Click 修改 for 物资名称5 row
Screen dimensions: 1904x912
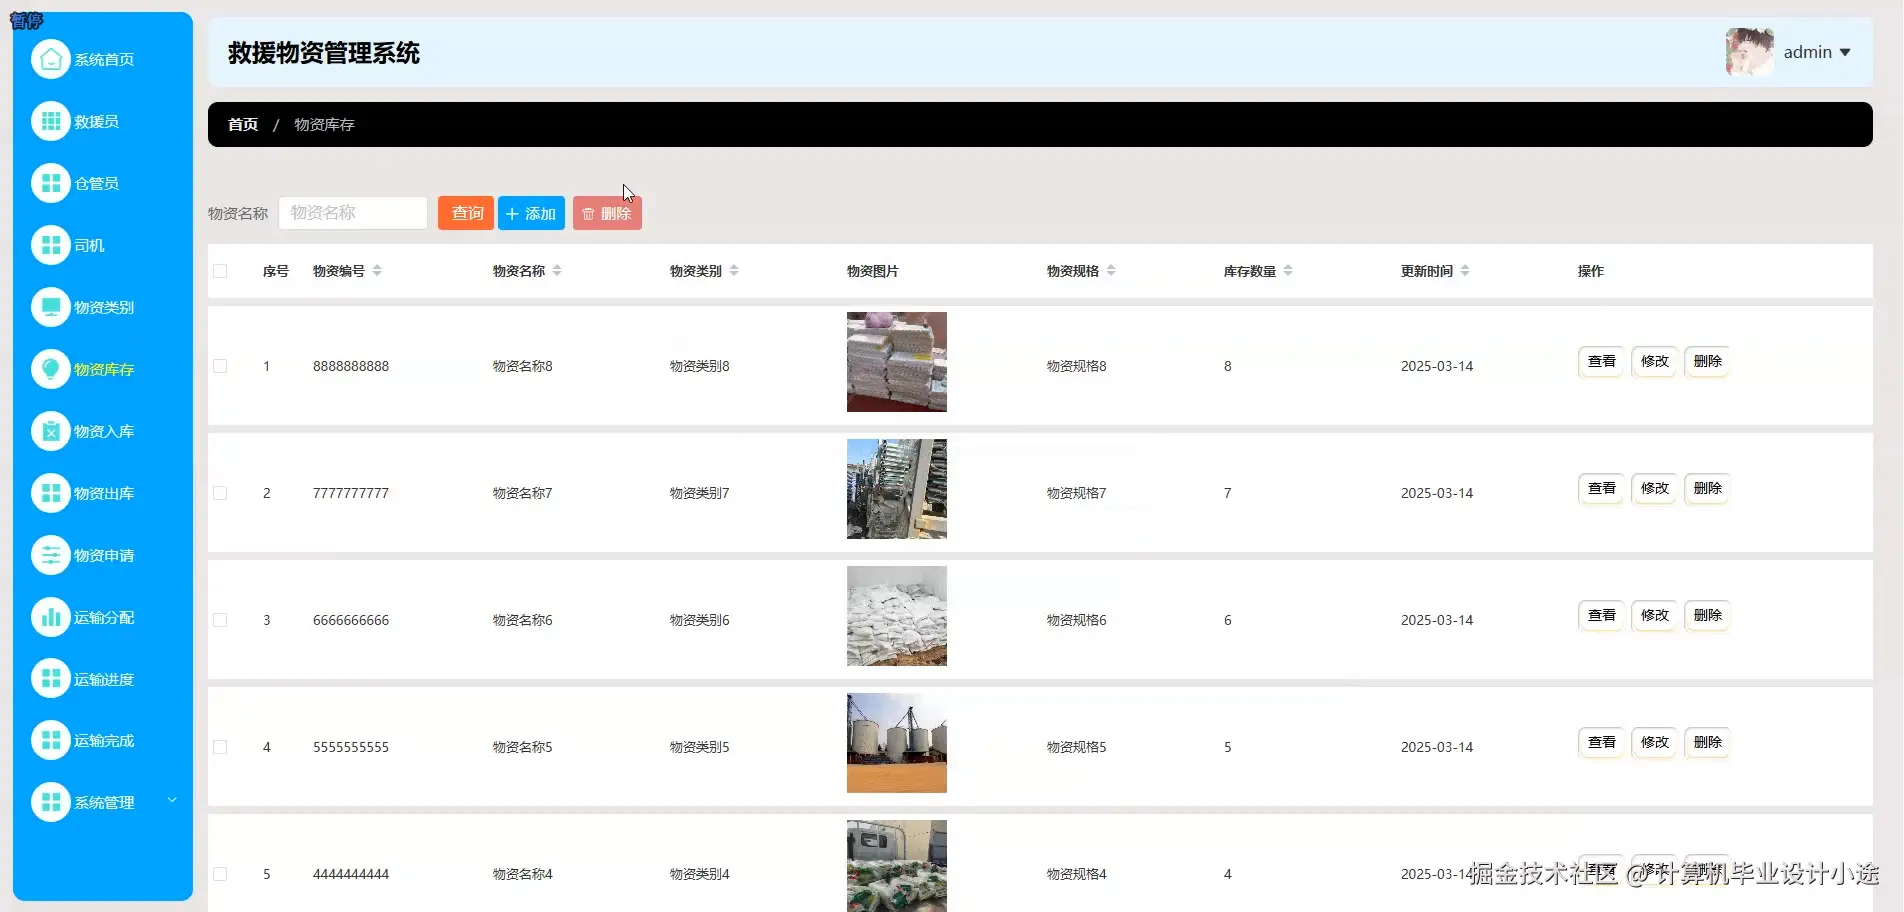coord(1654,742)
